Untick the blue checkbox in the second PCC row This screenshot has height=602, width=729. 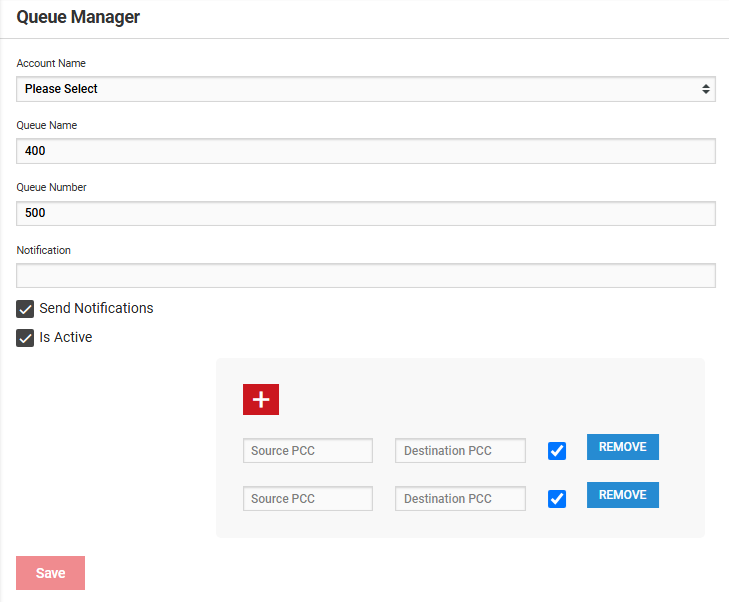[557, 499]
